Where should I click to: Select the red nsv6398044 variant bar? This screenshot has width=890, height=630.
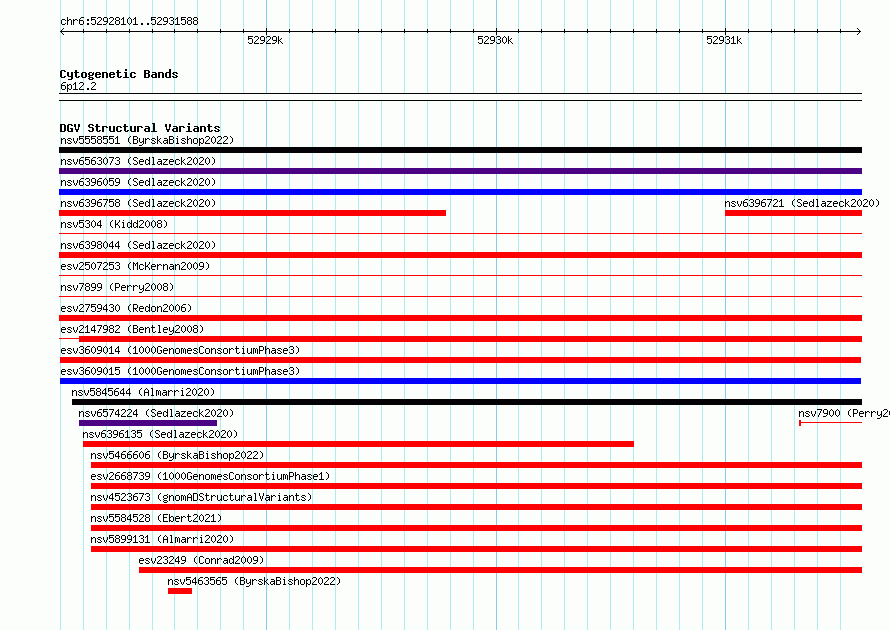click(x=460, y=255)
